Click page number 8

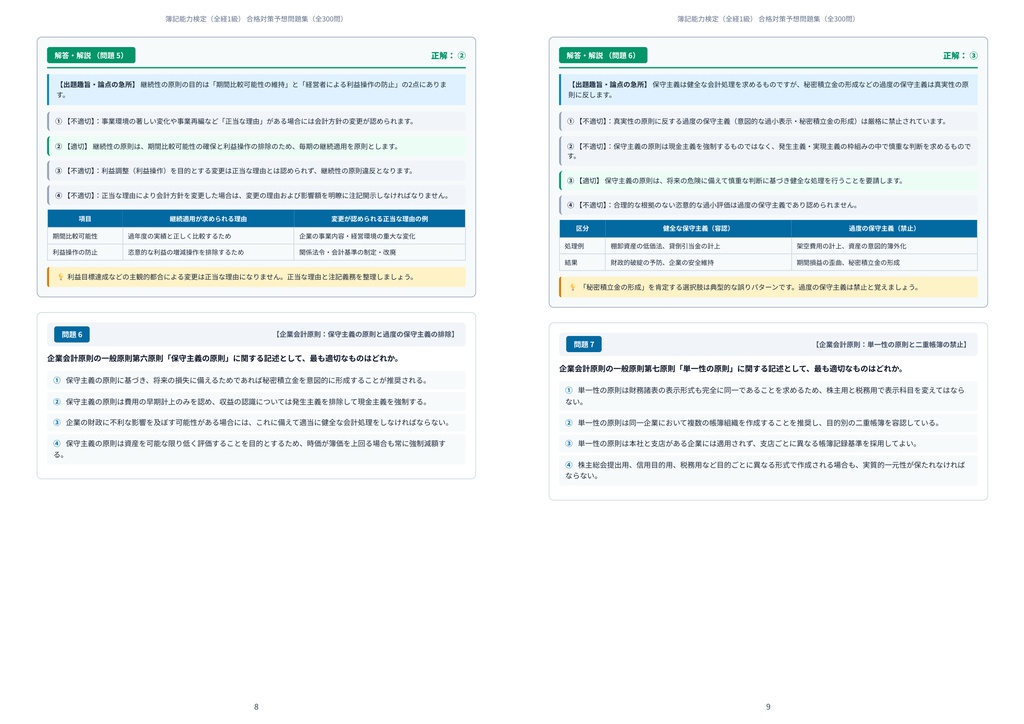tap(256, 706)
